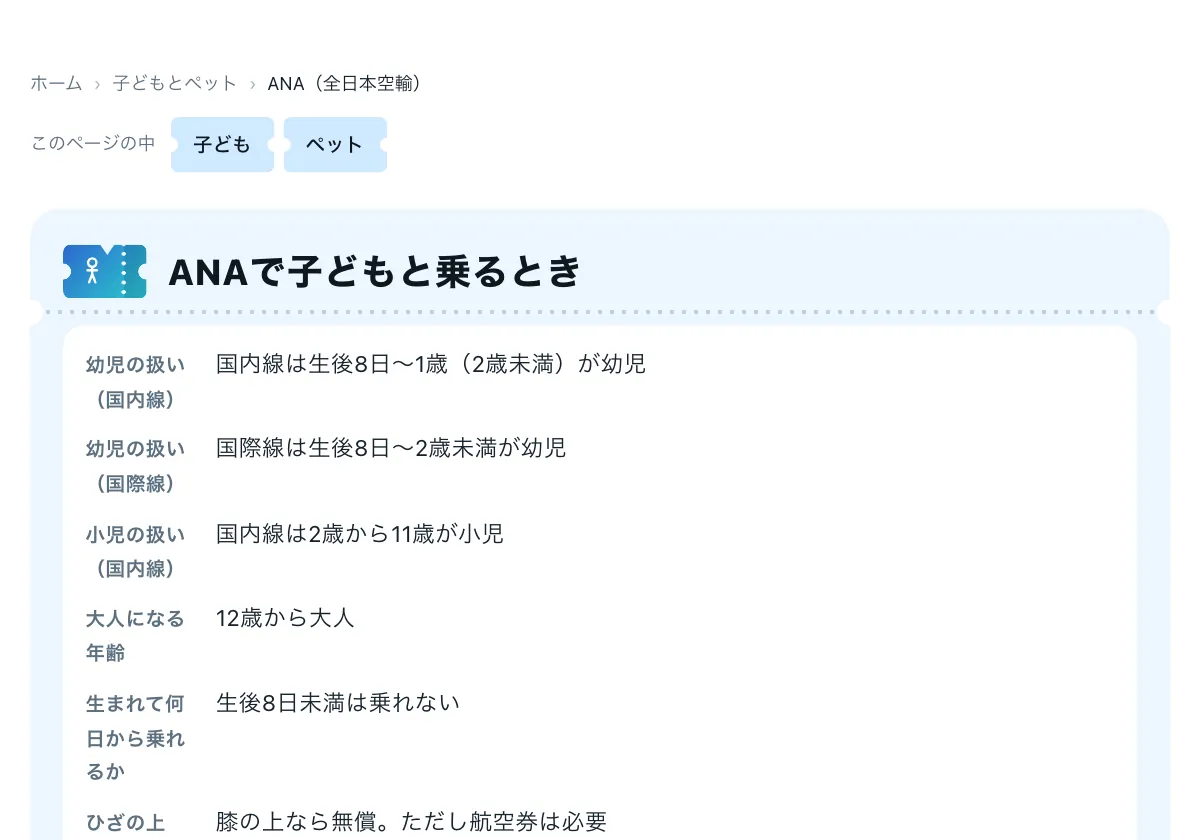This screenshot has width=1200, height=840.
Task: Click the 小児の扱い（国内線） row label
Action: 135,551
